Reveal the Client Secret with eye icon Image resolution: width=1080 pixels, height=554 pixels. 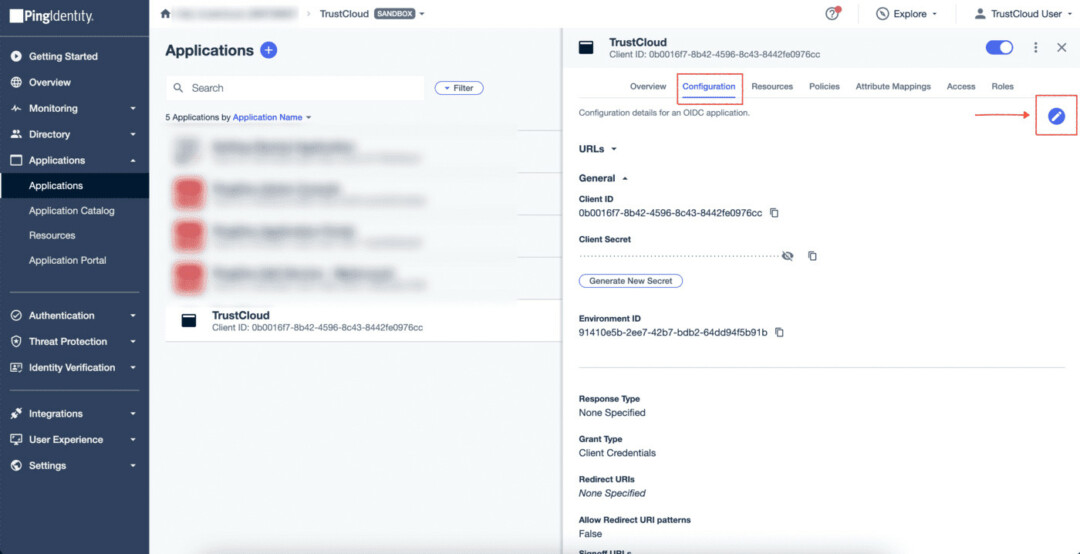pos(788,256)
